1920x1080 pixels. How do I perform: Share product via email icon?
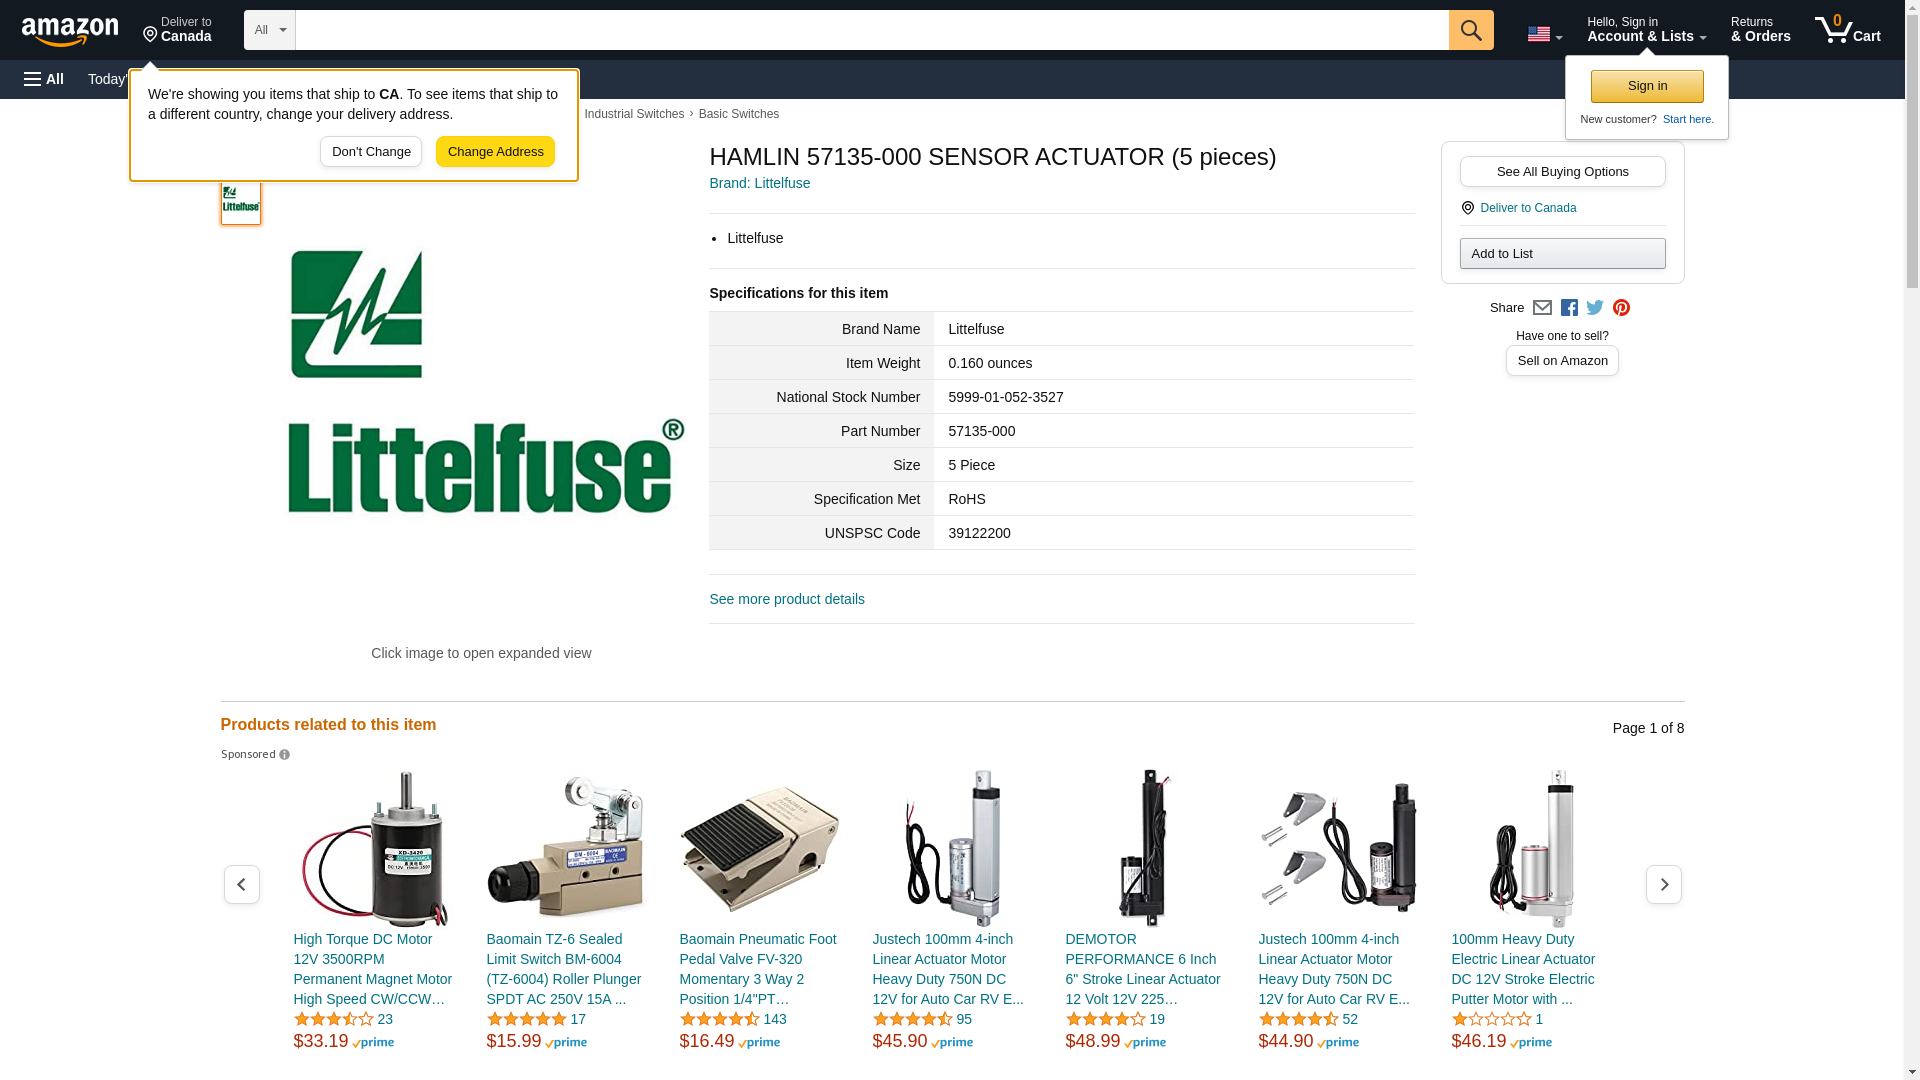[x=1541, y=308]
